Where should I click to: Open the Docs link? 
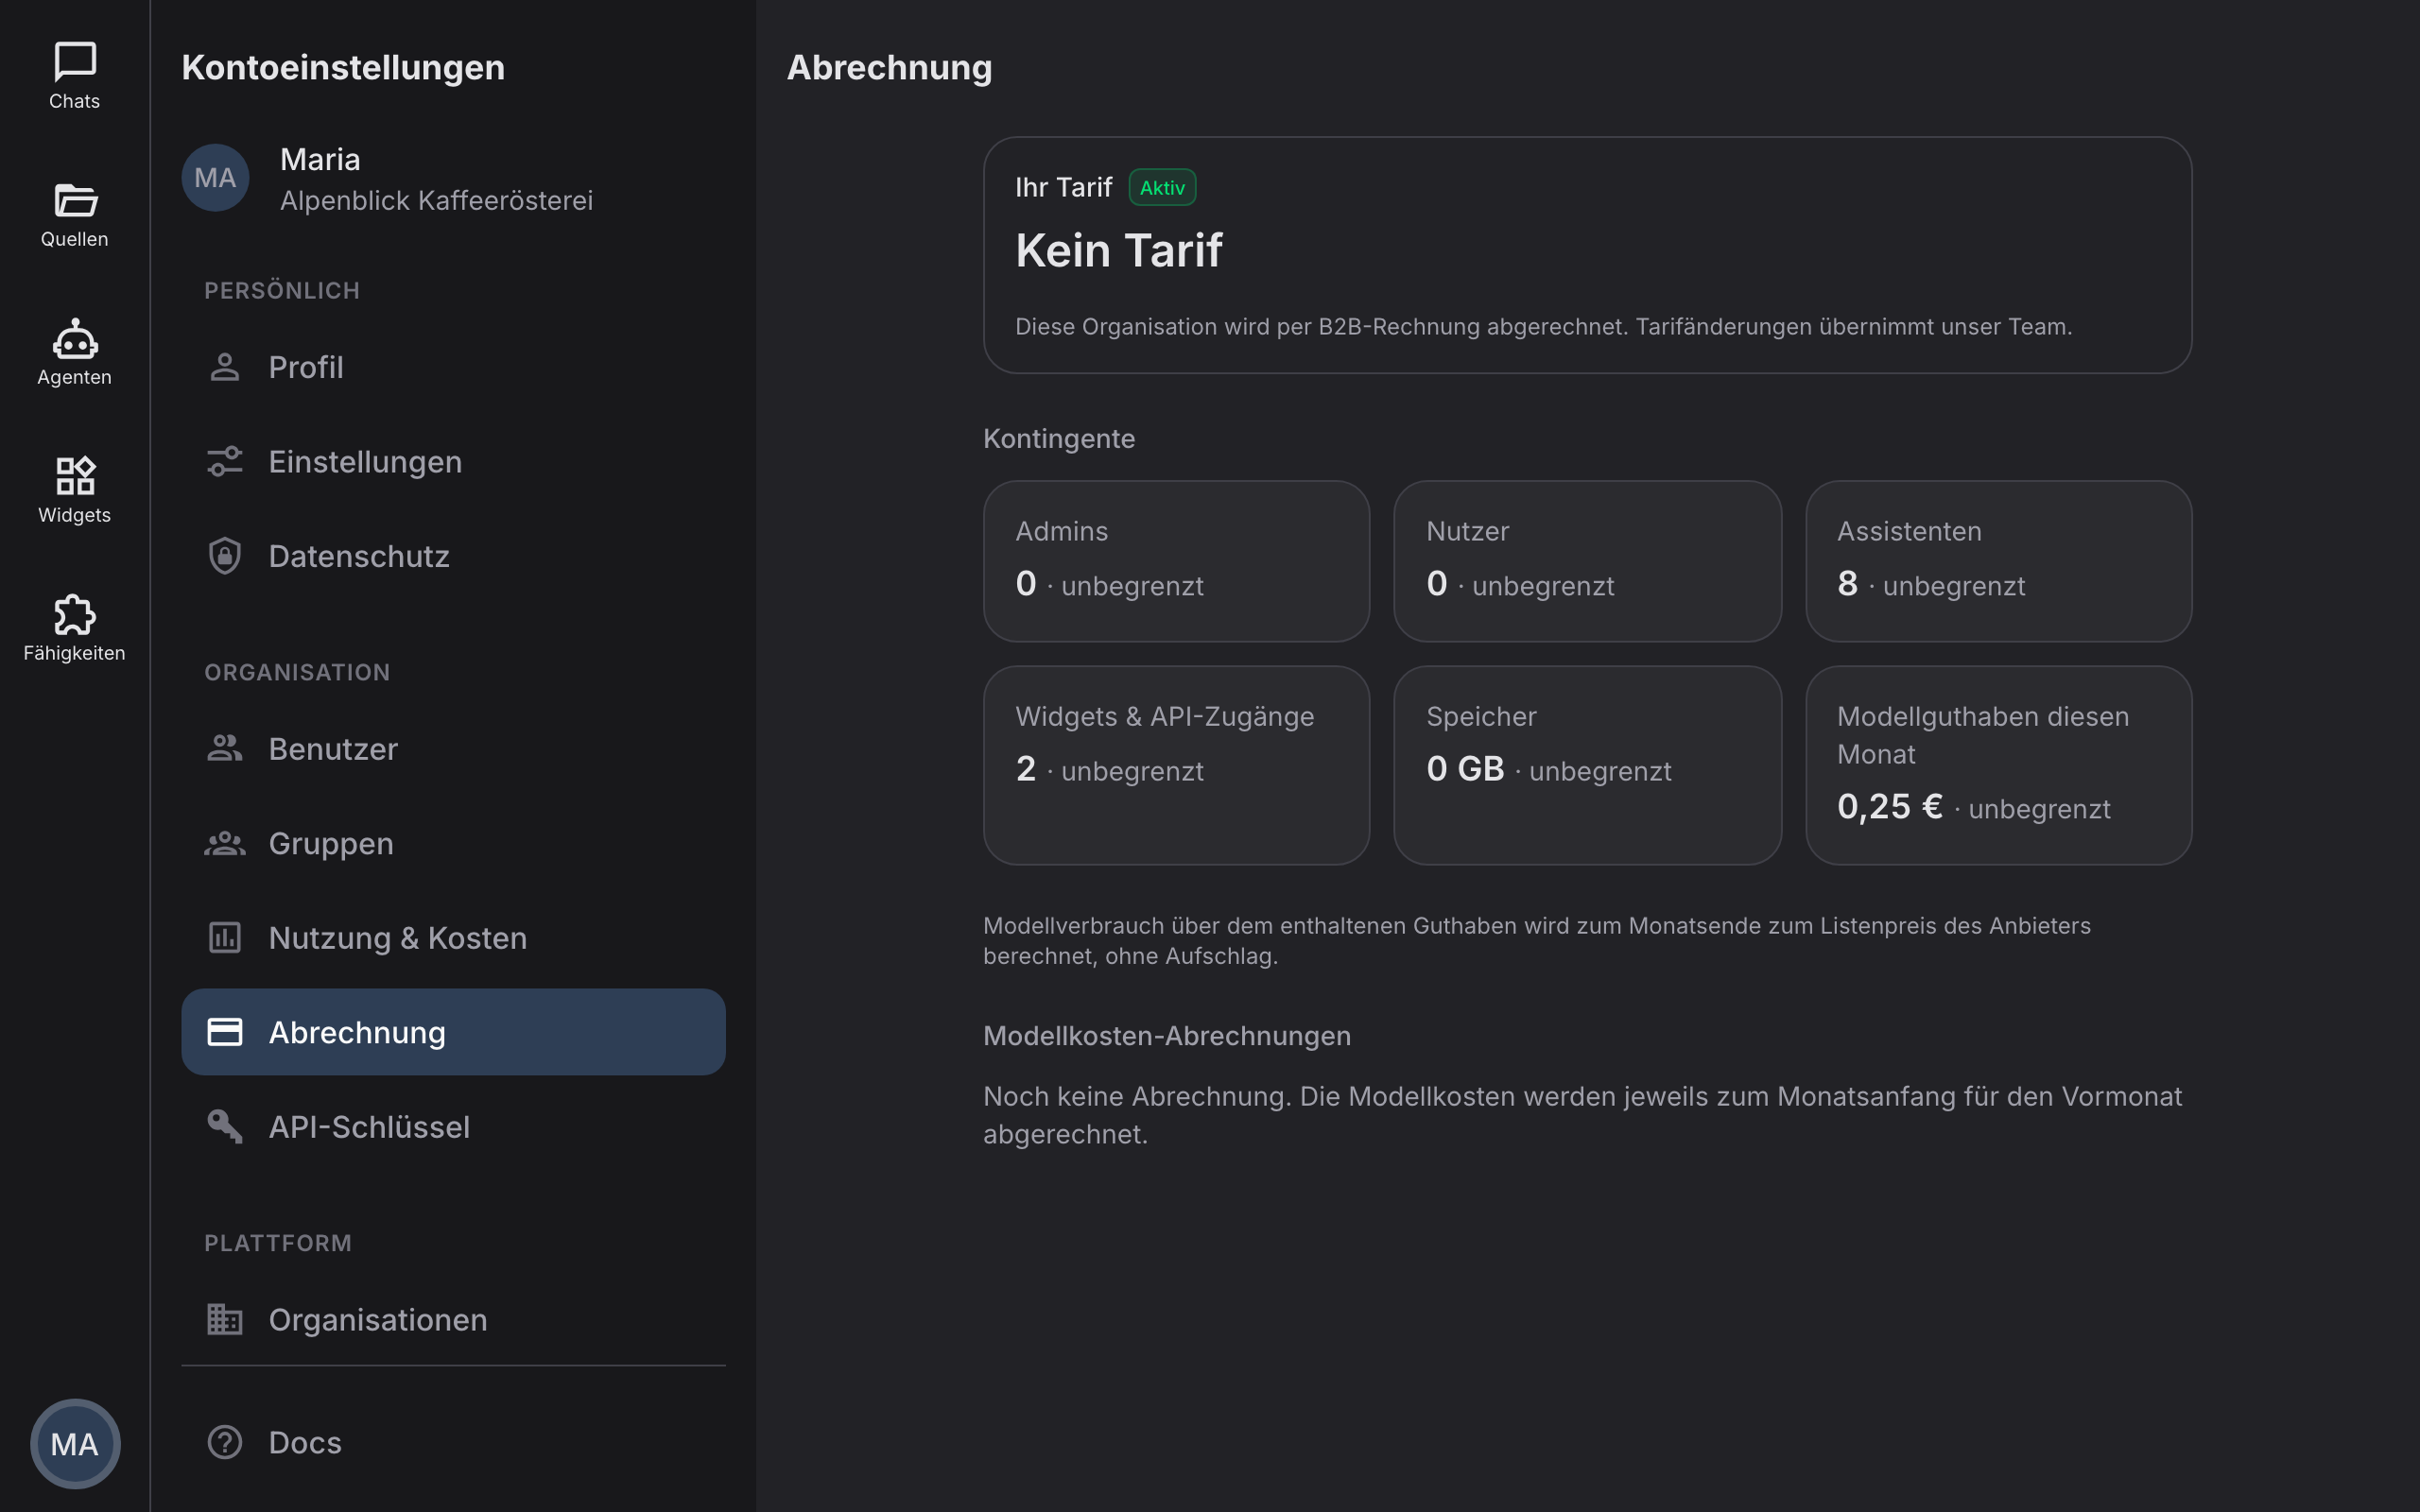click(x=453, y=1442)
